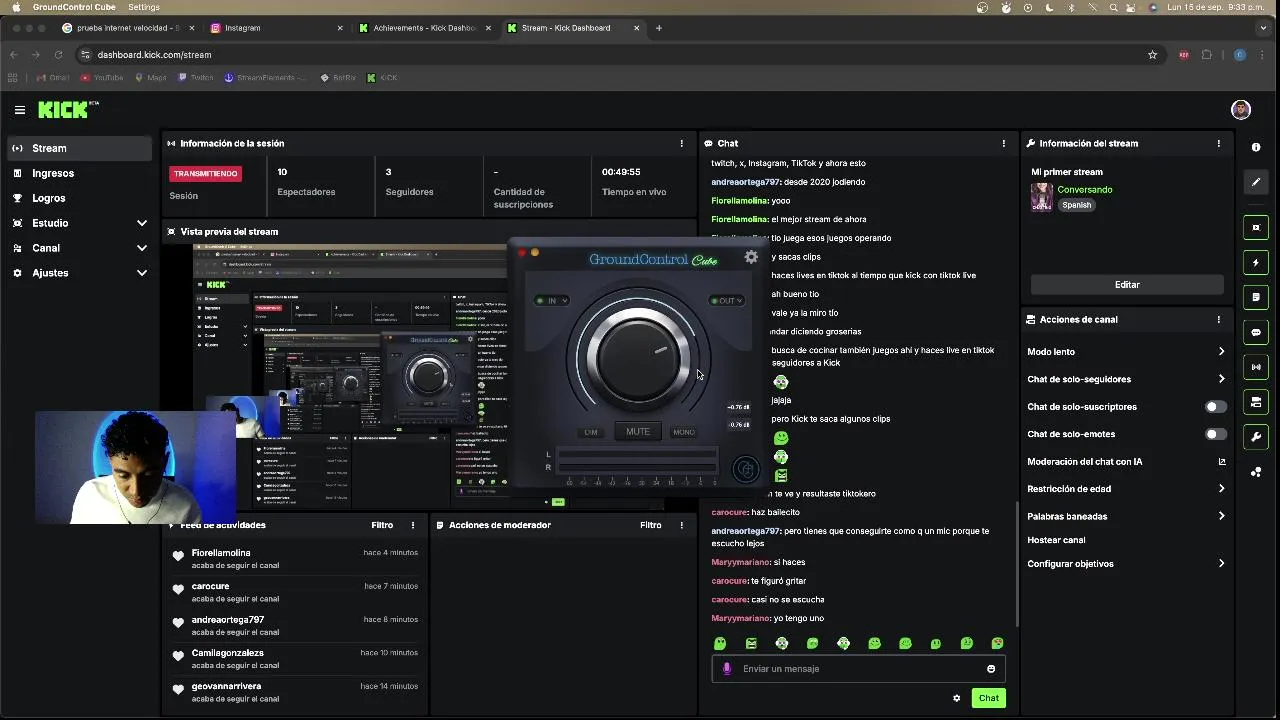Viewport: 1280px width, 720px height.
Task: Click the wrench icon in right rail
Action: [x=1256, y=437]
